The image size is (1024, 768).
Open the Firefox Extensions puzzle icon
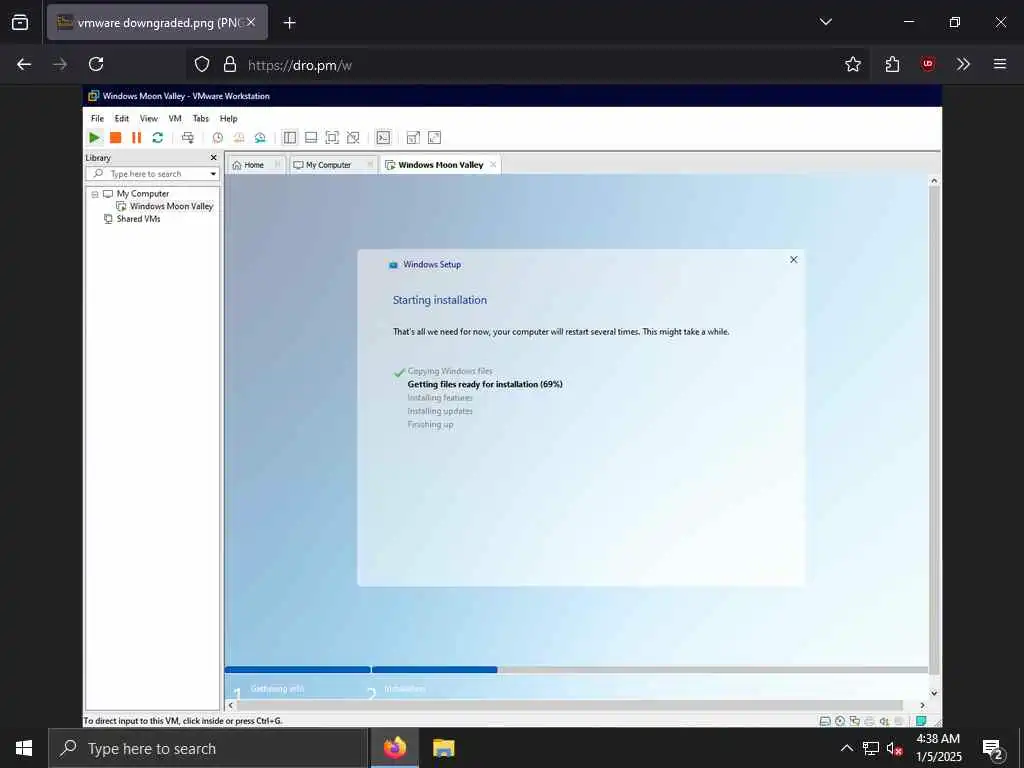(892, 64)
